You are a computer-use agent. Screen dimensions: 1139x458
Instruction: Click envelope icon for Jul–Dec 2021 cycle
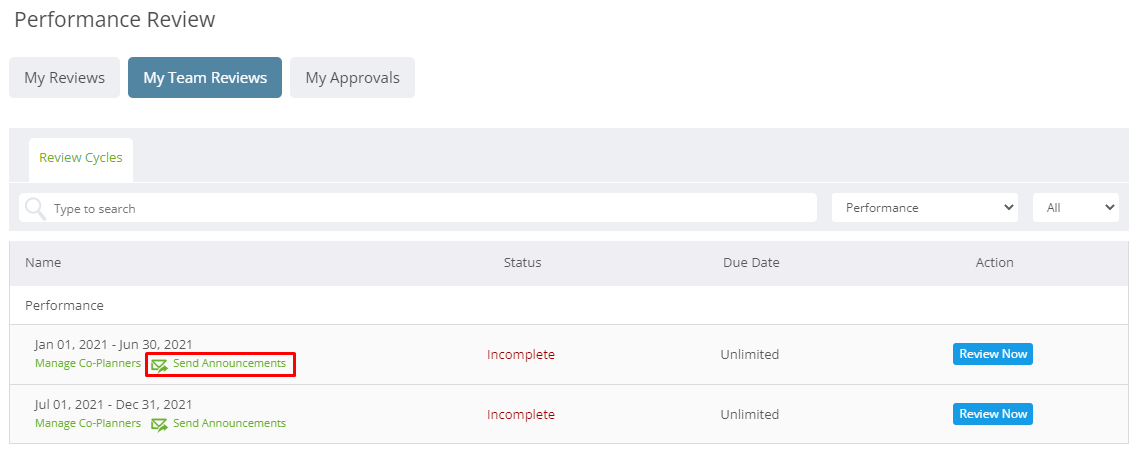[x=160, y=425]
